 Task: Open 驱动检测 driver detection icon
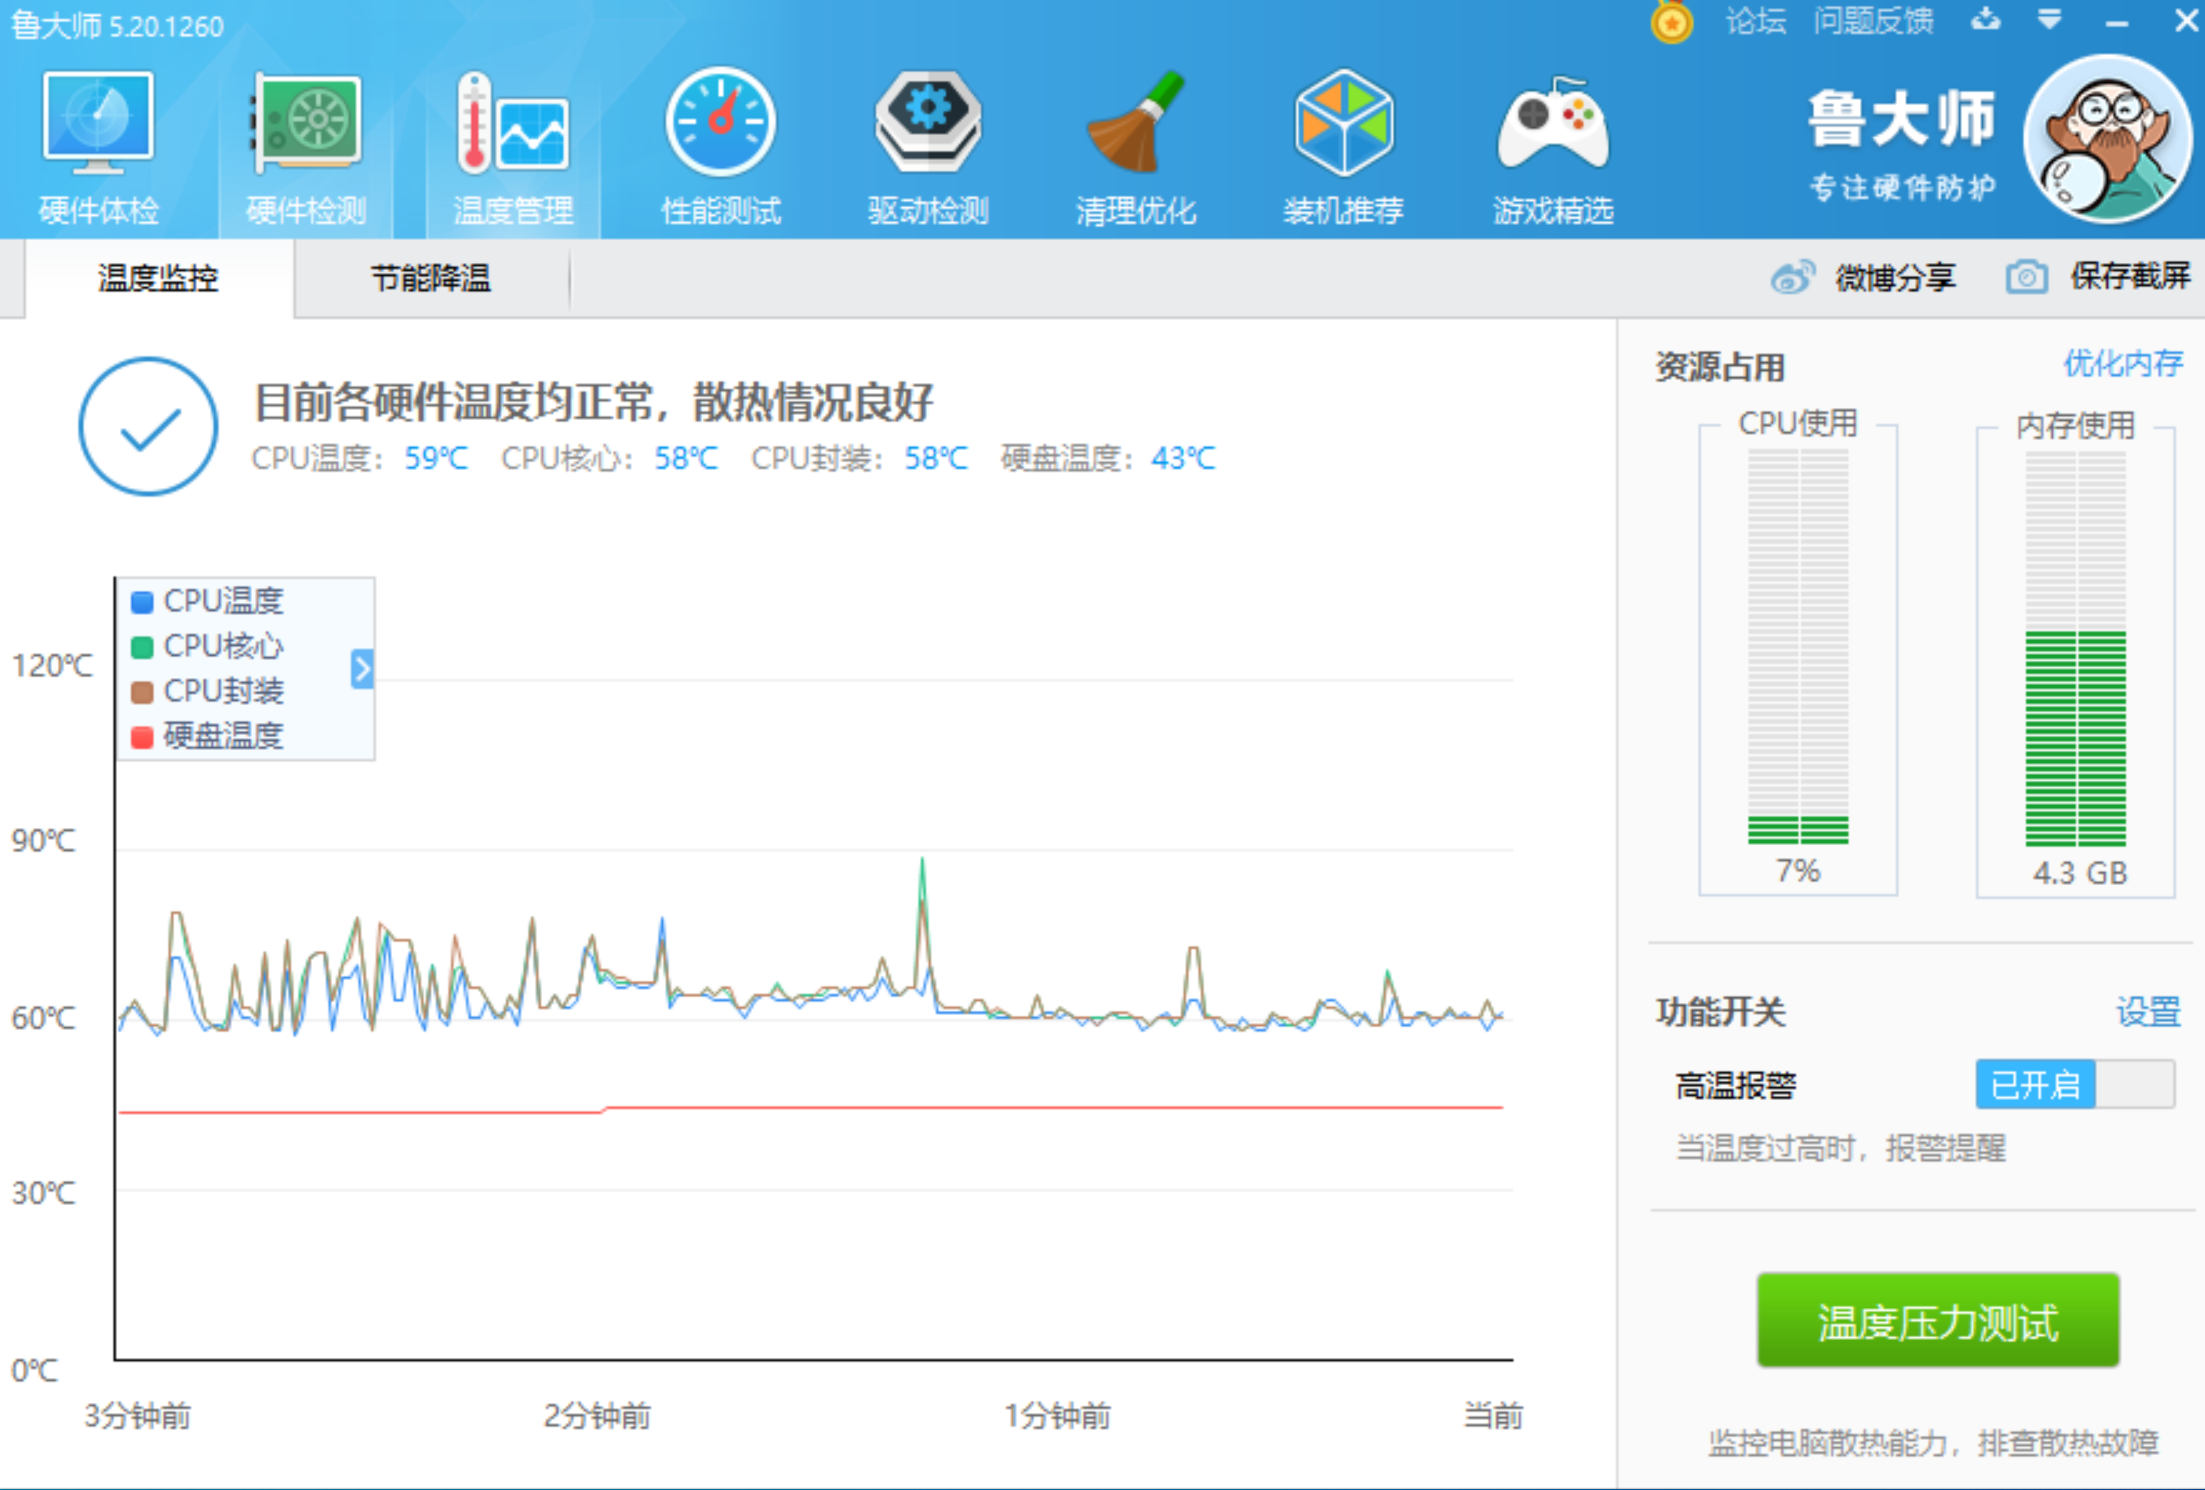pyautogui.click(x=928, y=122)
